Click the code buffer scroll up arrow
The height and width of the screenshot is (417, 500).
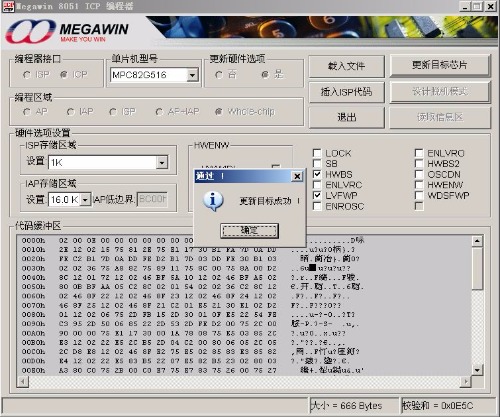tap(477, 241)
